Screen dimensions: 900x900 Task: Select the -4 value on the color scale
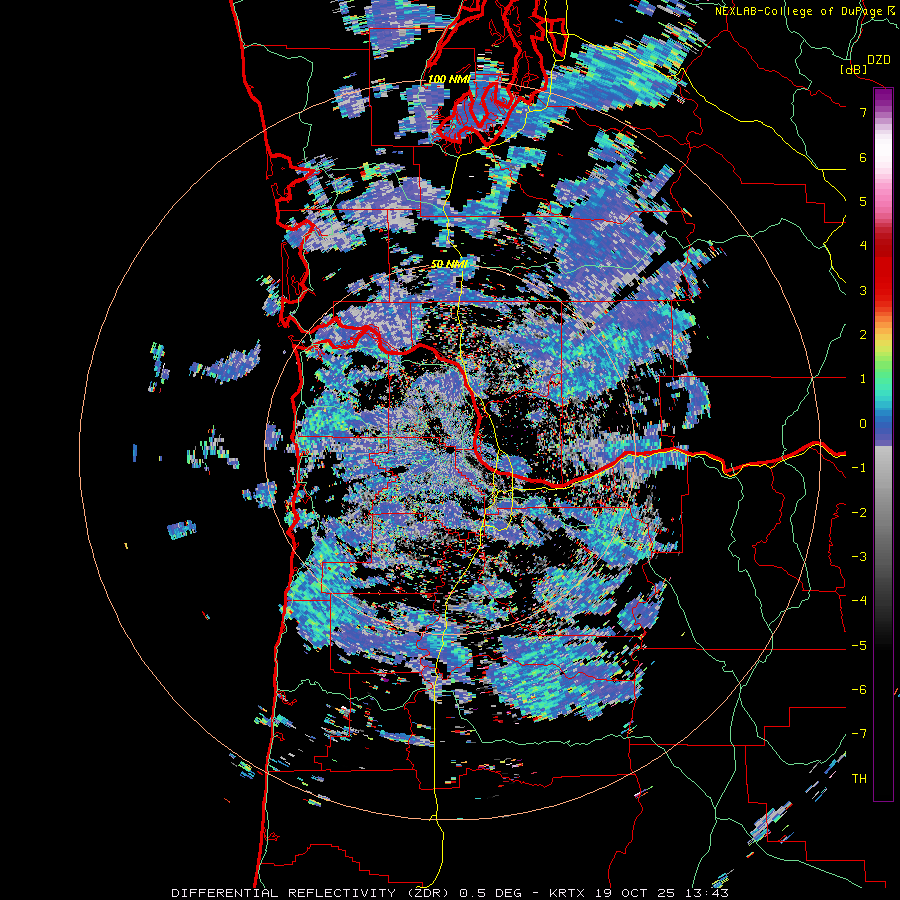(x=859, y=601)
